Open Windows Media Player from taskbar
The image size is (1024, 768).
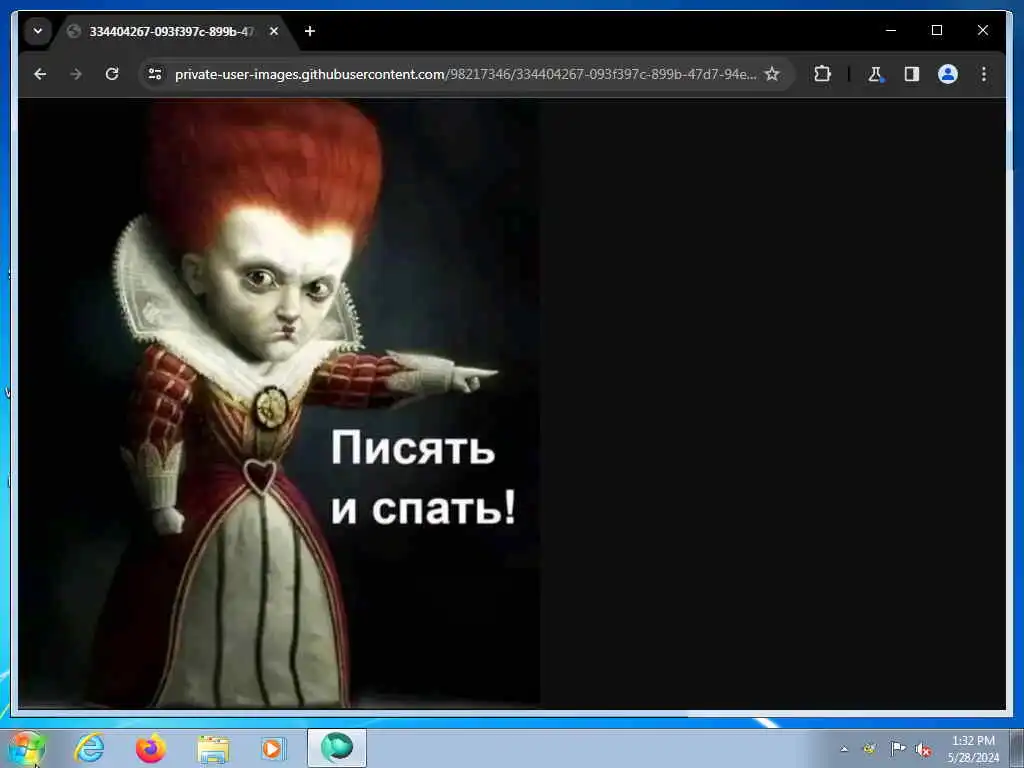coord(272,748)
